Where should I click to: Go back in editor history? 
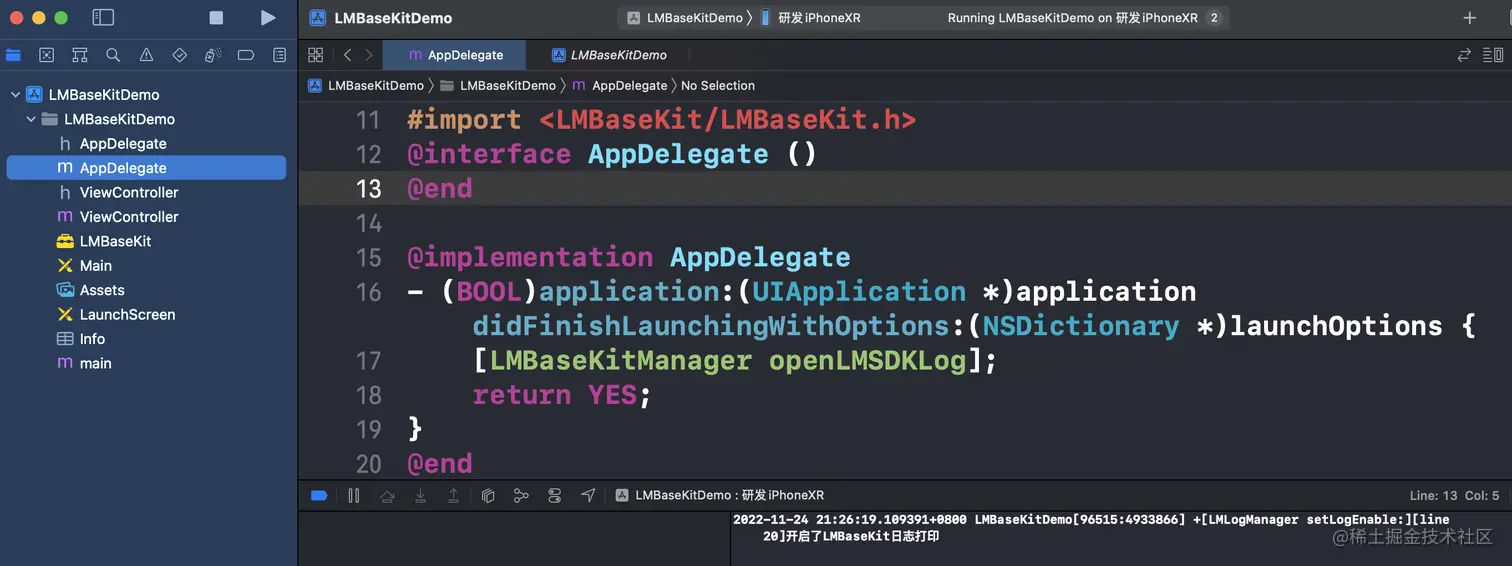pyautogui.click(x=347, y=55)
